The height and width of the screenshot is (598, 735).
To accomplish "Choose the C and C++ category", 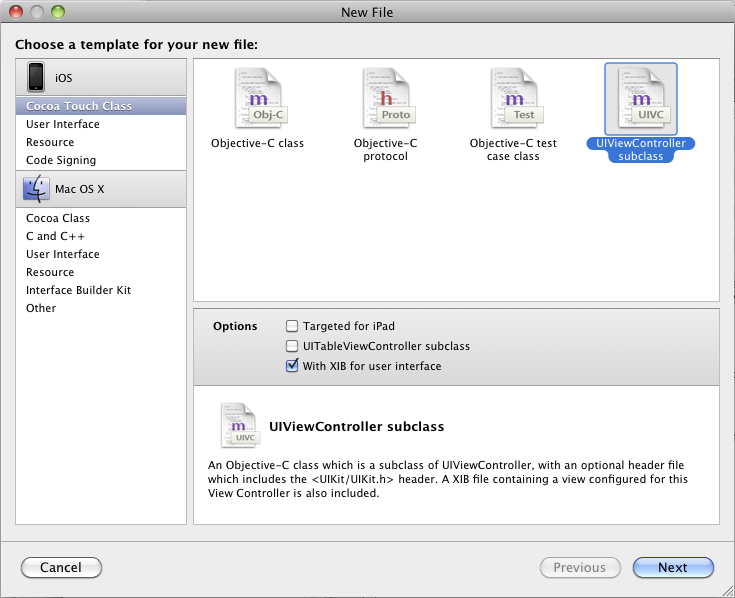I will point(101,236).
